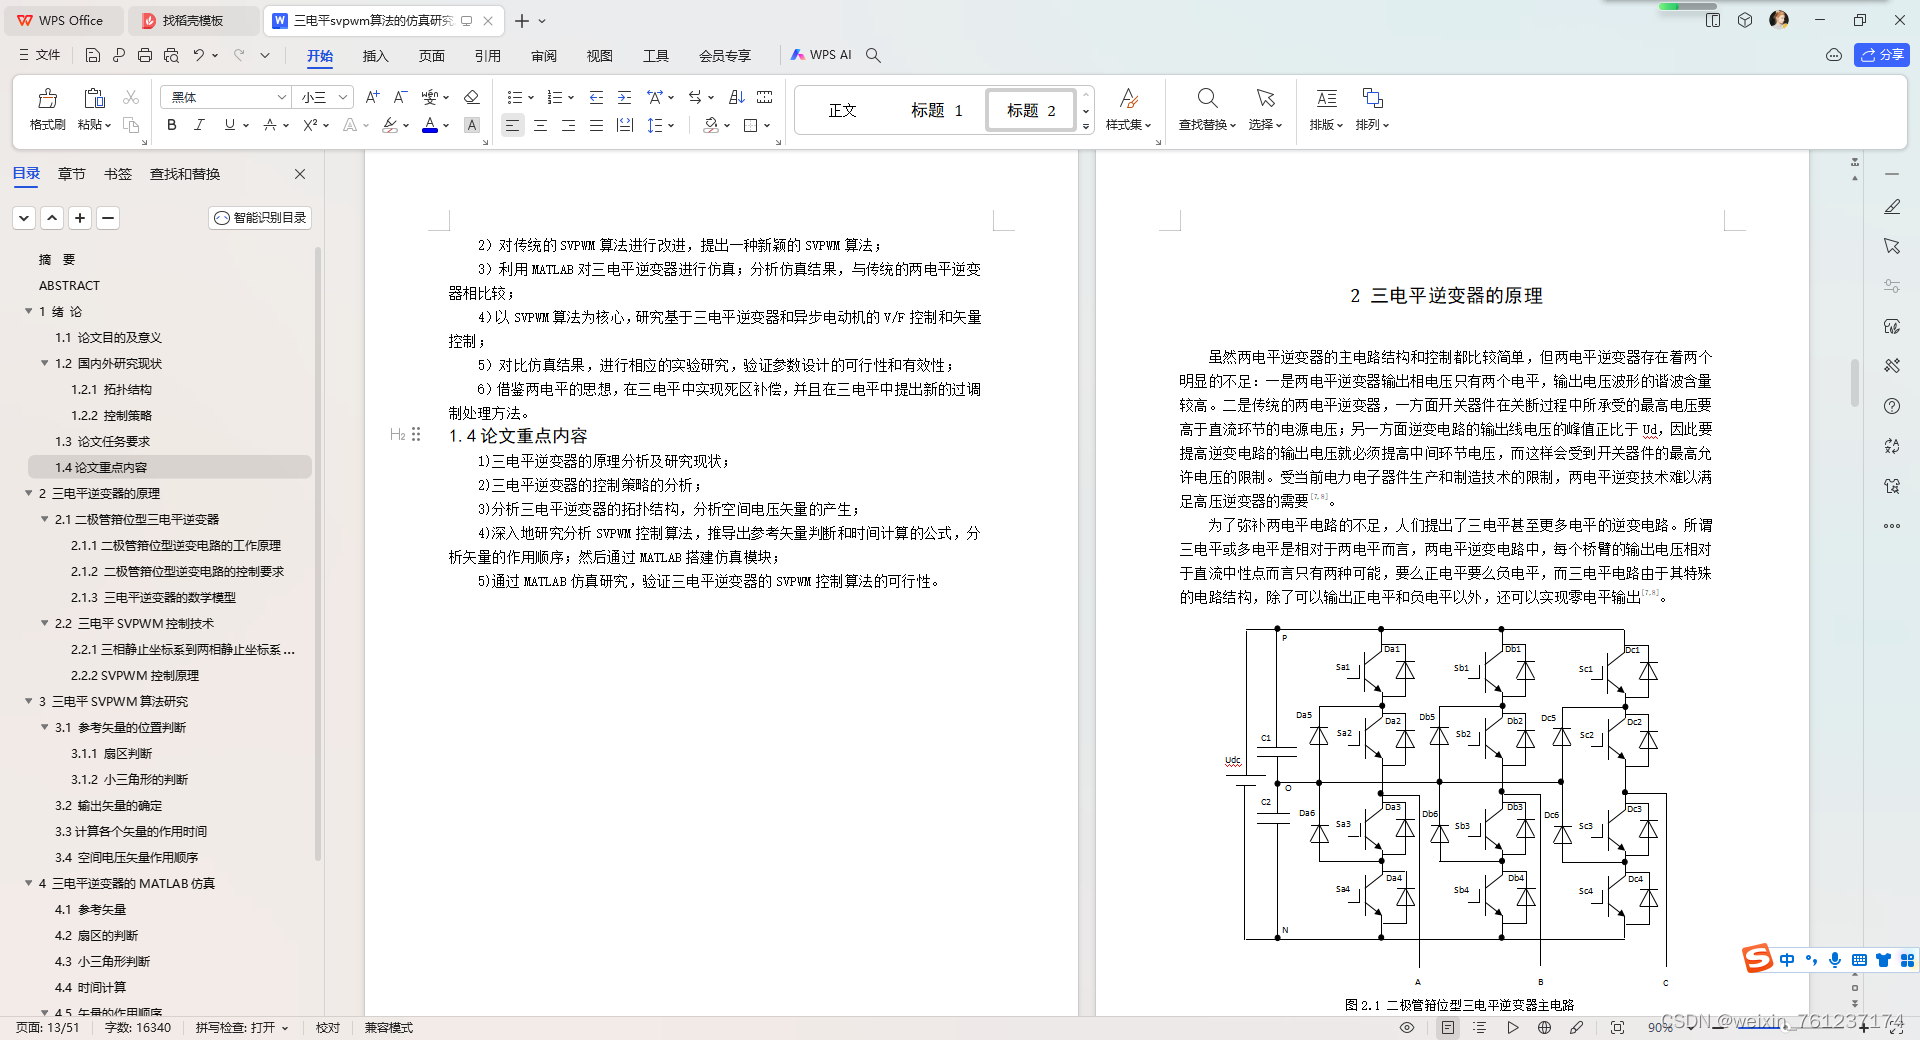Enable italic formatting
This screenshot has height=1040, width=1920.
(x=199, y=125)
